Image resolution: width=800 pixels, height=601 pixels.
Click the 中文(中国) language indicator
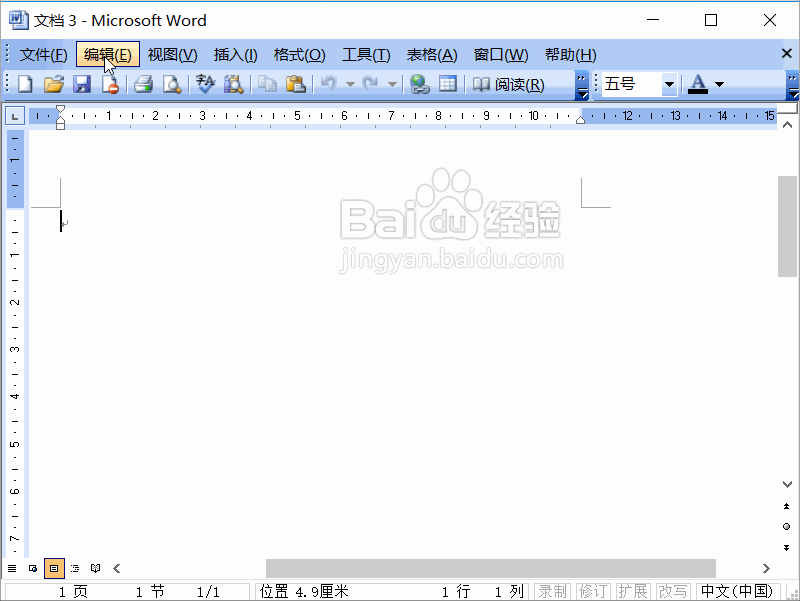734,590
